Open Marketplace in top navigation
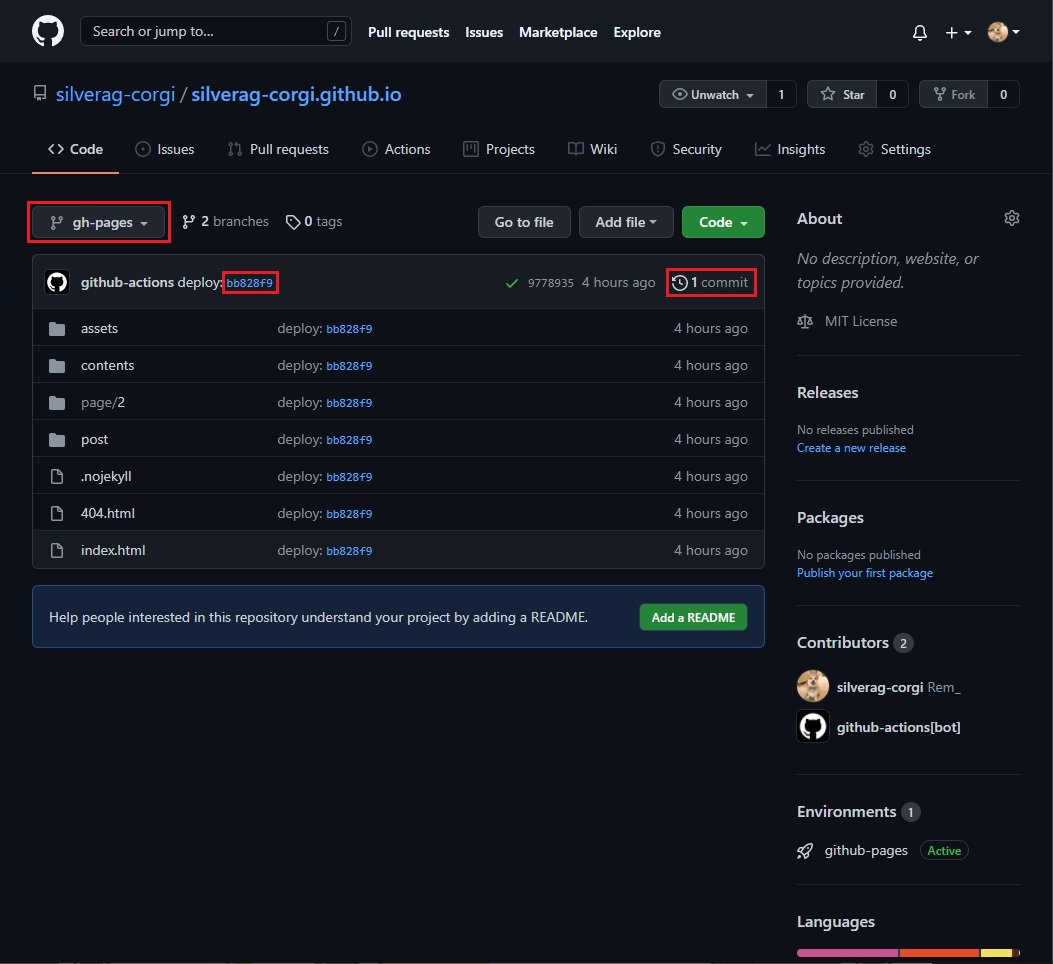 tap(557, 32)
